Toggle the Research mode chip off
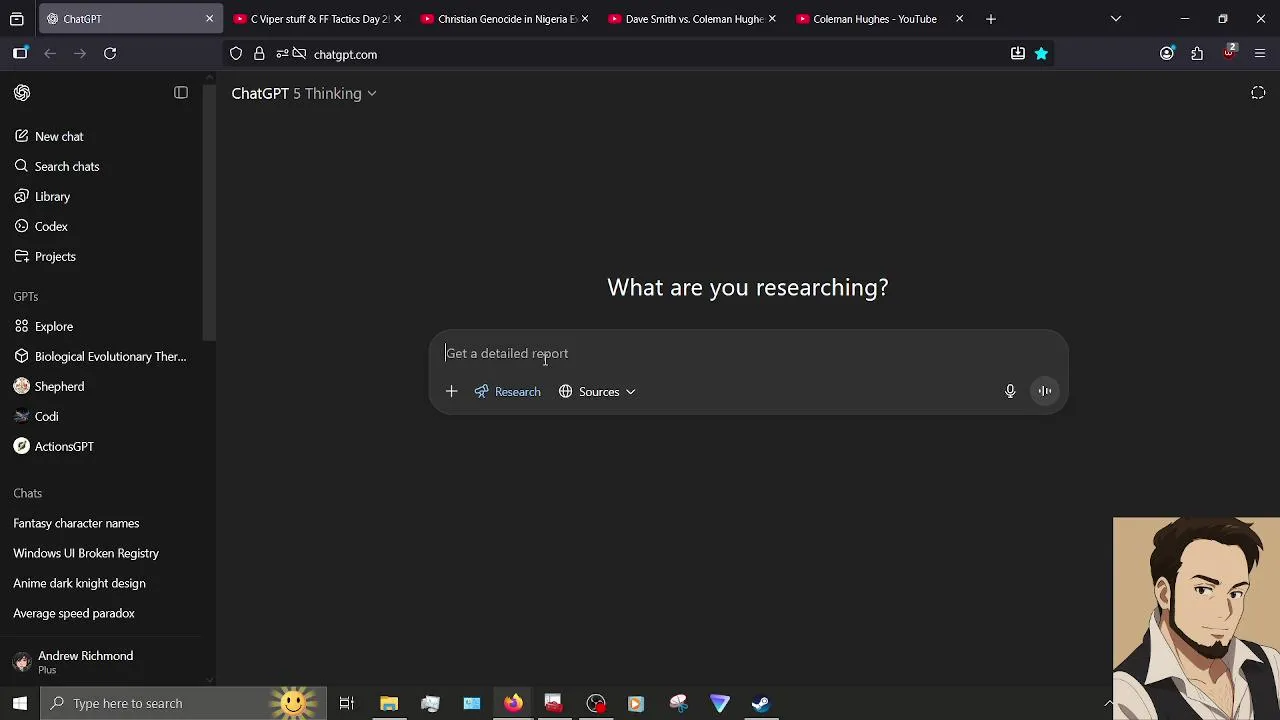Image resolution: width=1280 pixels, height=720 pixels. [x=507, y=392]
